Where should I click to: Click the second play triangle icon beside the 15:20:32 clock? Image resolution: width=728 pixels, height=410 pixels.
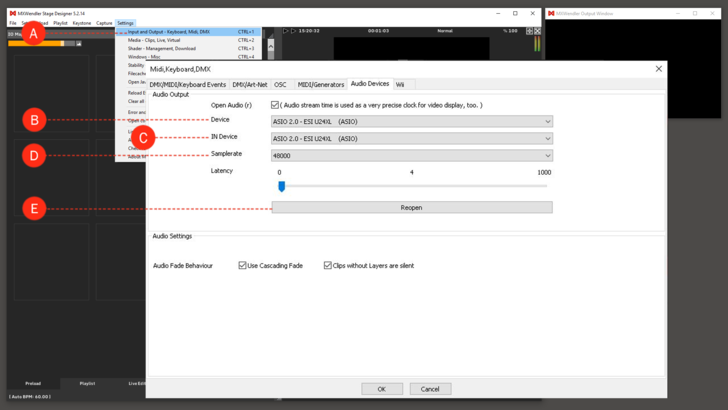tap(293, 31)
